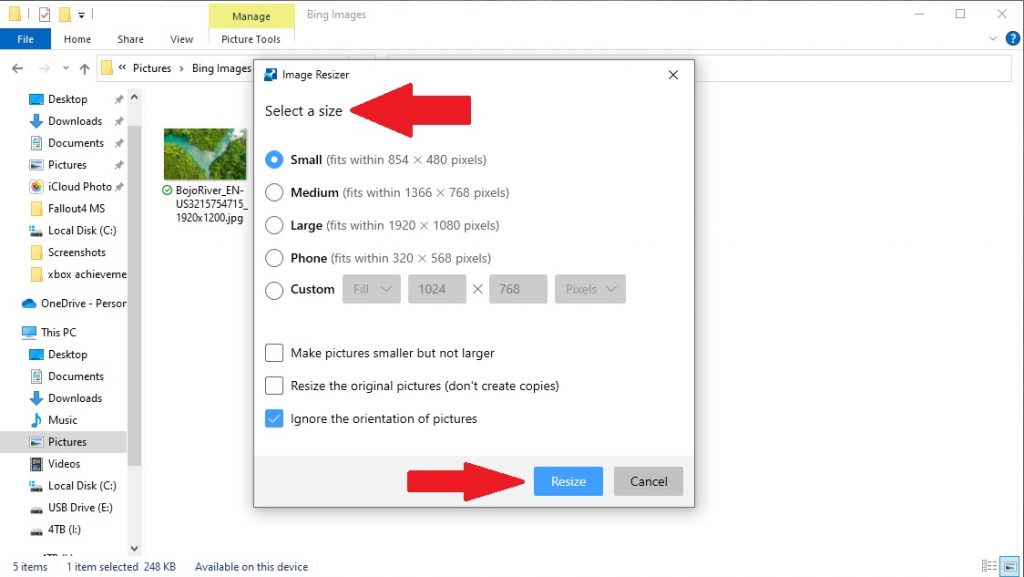Screen dimensions: 1024x577
Task: Open the Fill mode dropdown
Action: click(372, 289)
